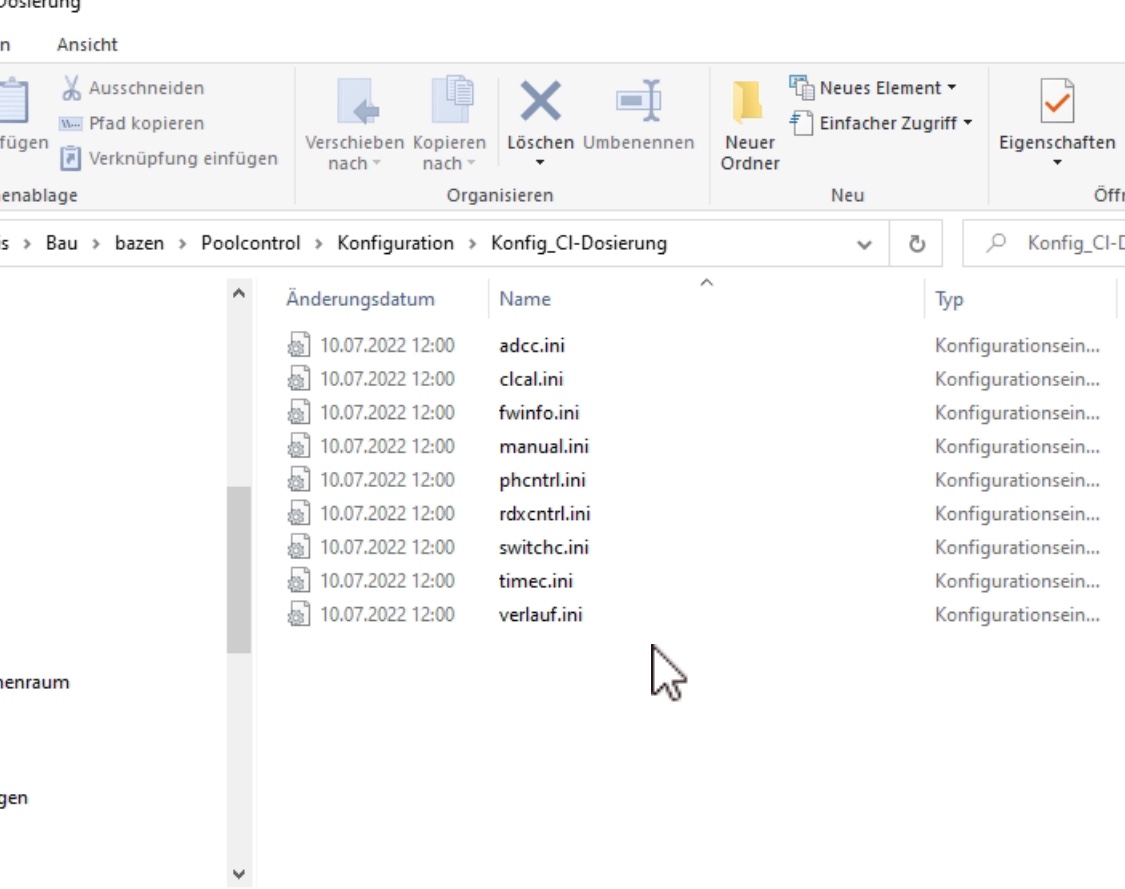This screenshot has width=1125, height=889.
Task: Sort by Name column header
Action: click(x=525, y=299)
